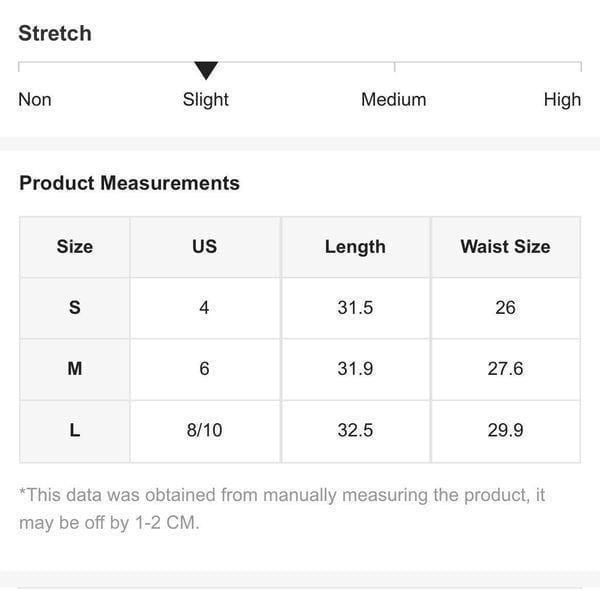
Task: Click the 31.5 length cell
Action: click(x=355, y=308)
